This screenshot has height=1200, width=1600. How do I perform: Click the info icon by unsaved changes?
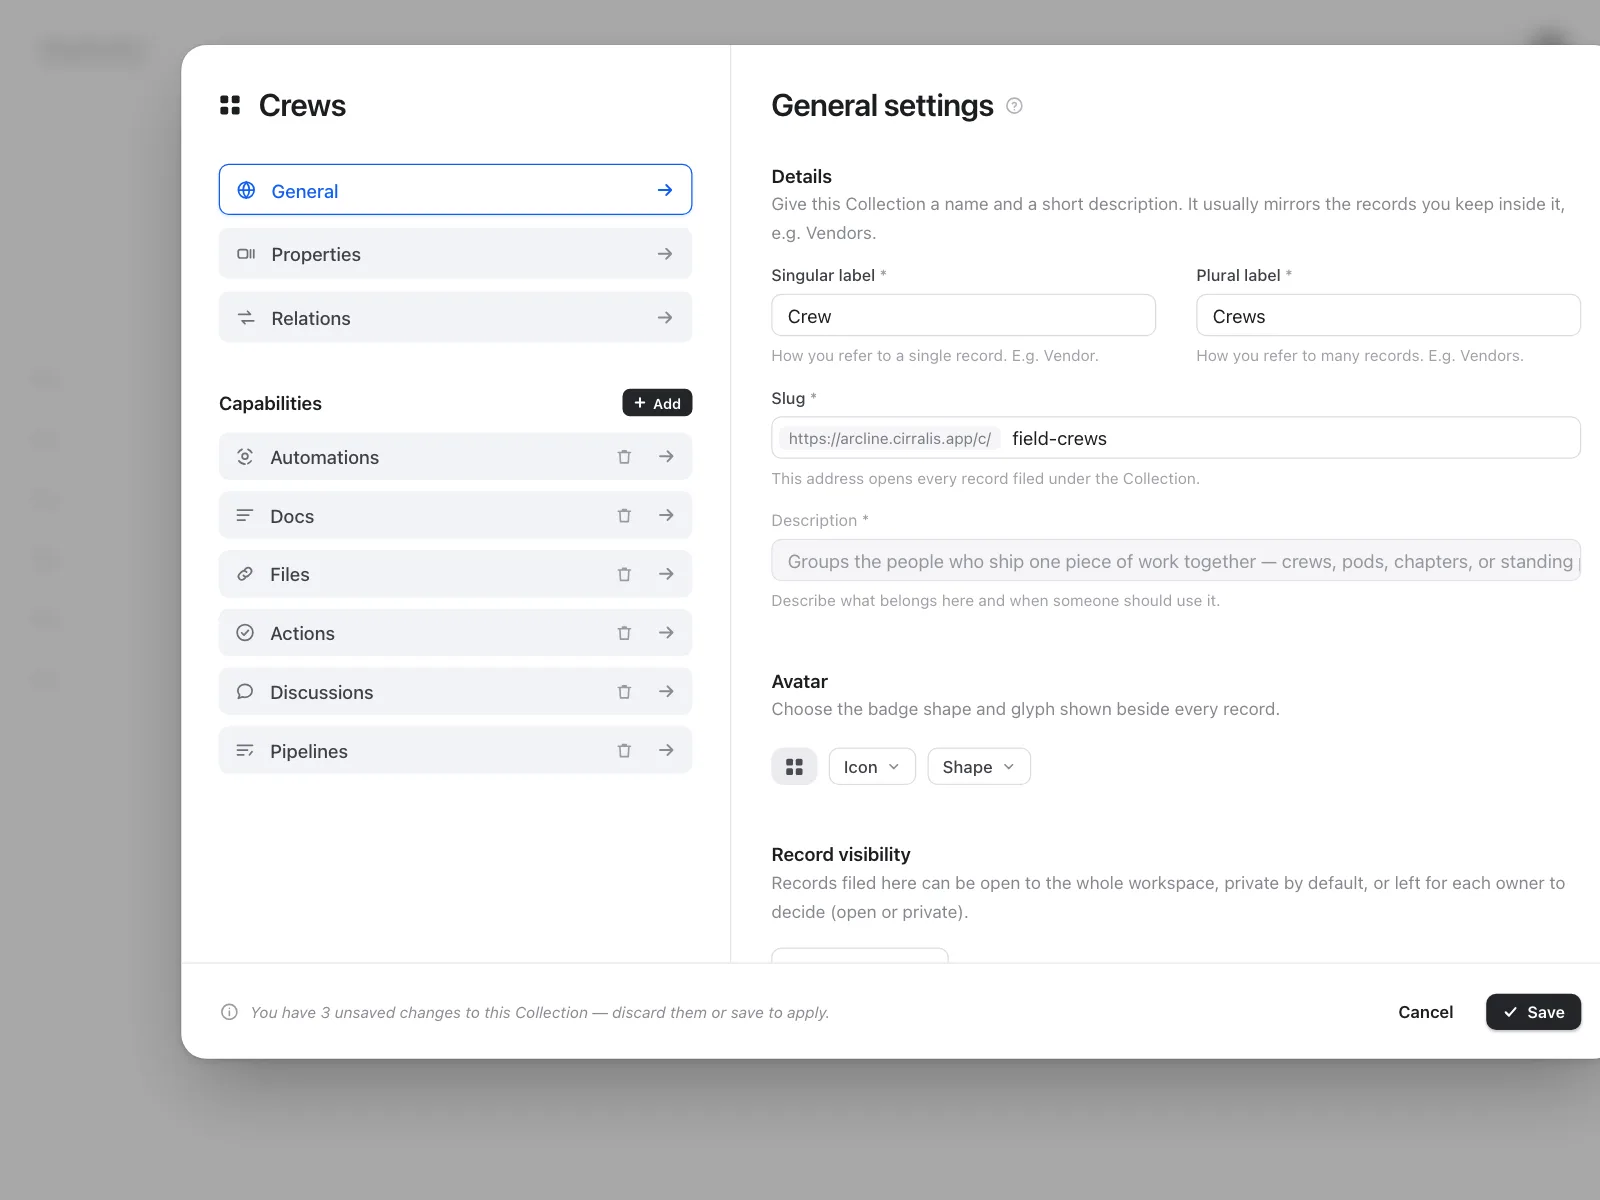[x=229, y=1012]
